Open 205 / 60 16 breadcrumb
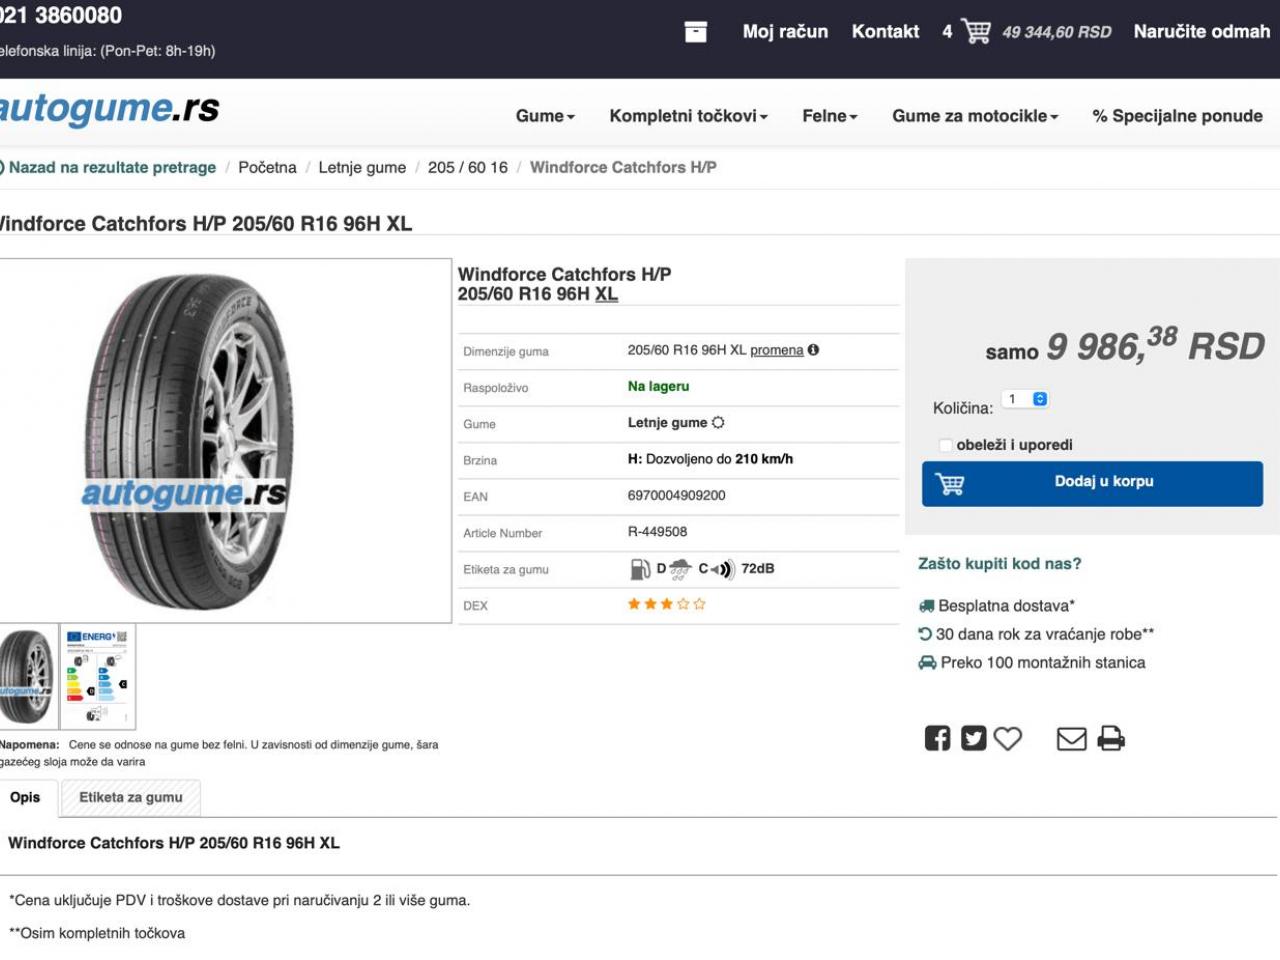Viewport: 1280px width, 960px height. pos(467,167)
